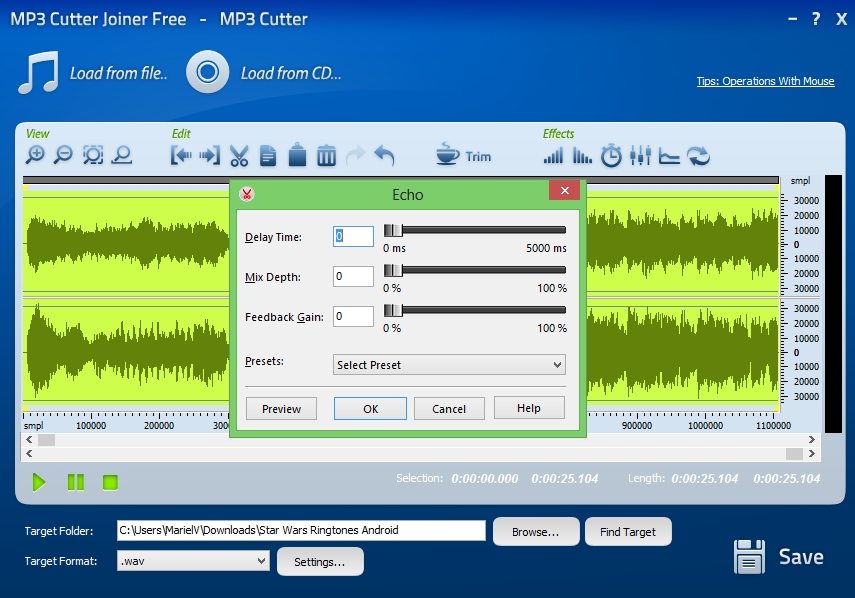Click the Feedback Gain slider handle
Viewport: 855px width, 598px height.
point(393,310)
